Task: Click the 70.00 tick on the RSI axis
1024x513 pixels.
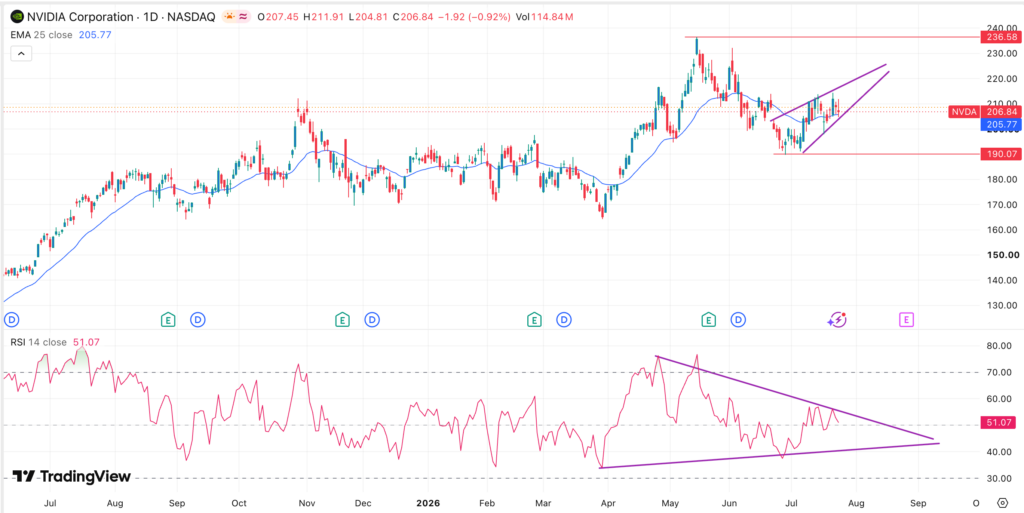Action: tap(1001, 373)
